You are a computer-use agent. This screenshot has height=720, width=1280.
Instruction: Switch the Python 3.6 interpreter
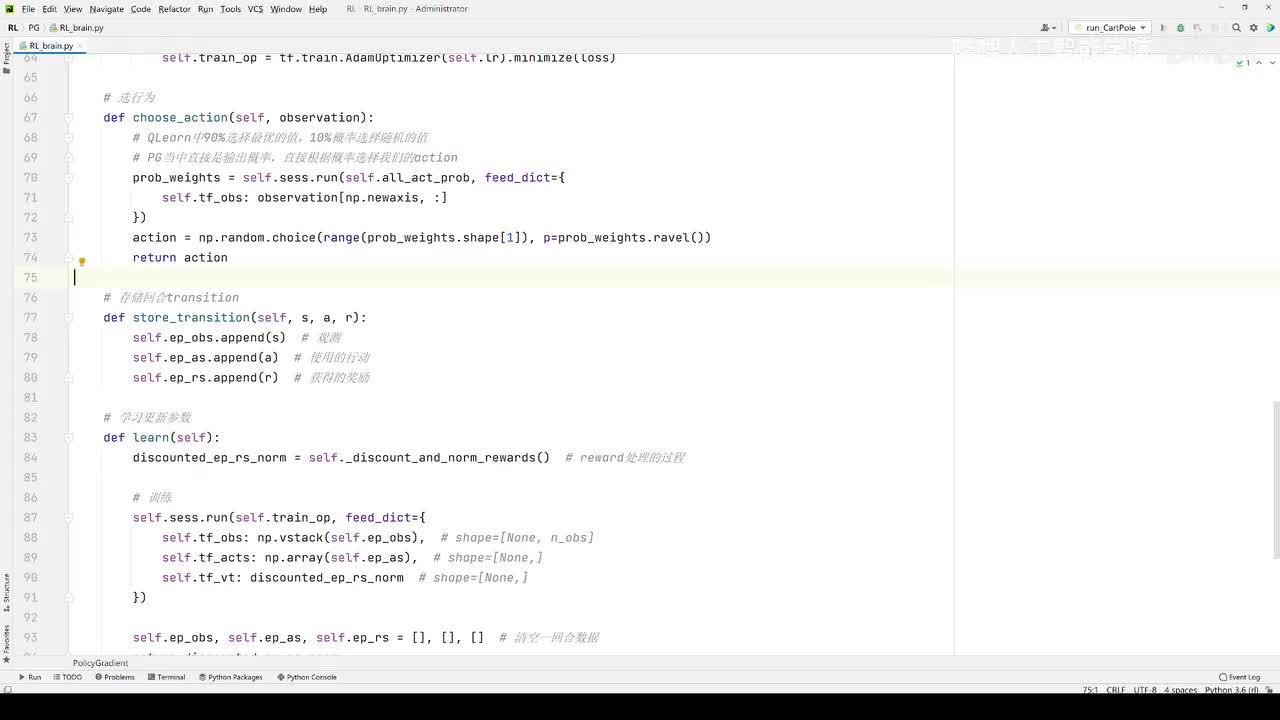coord(1232,690)
